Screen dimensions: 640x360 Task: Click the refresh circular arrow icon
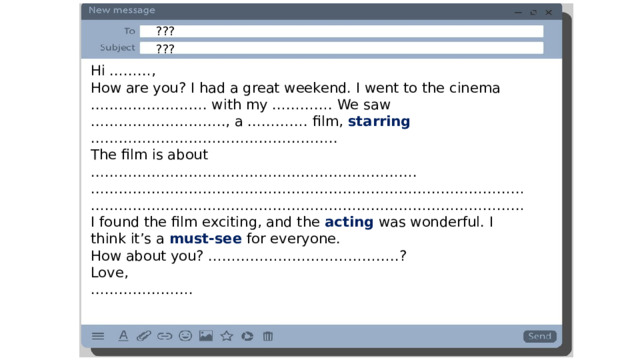[247, 336]
